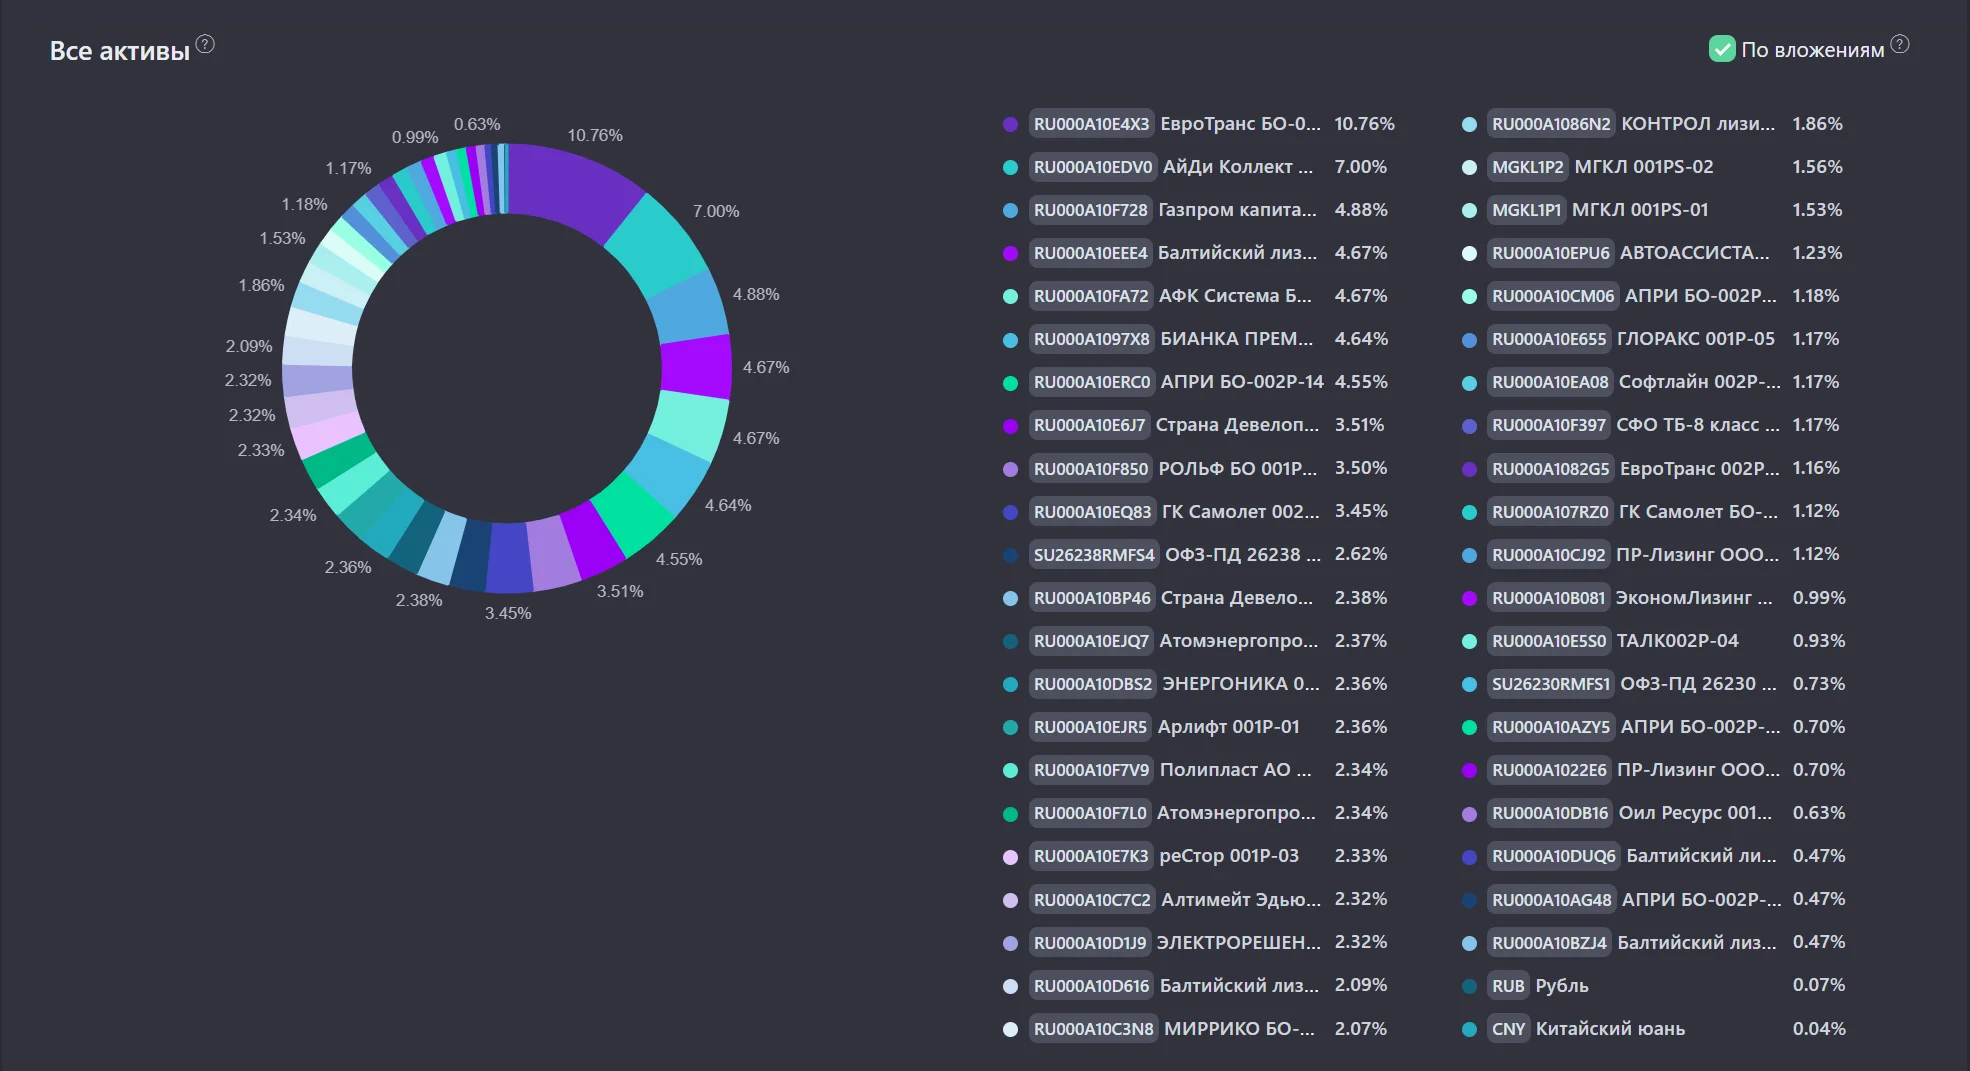Click the question-mark icon beside "По вложениям"
Screen dimensions: 1970x1071
pyautogui.click(x=1900, y=44)
